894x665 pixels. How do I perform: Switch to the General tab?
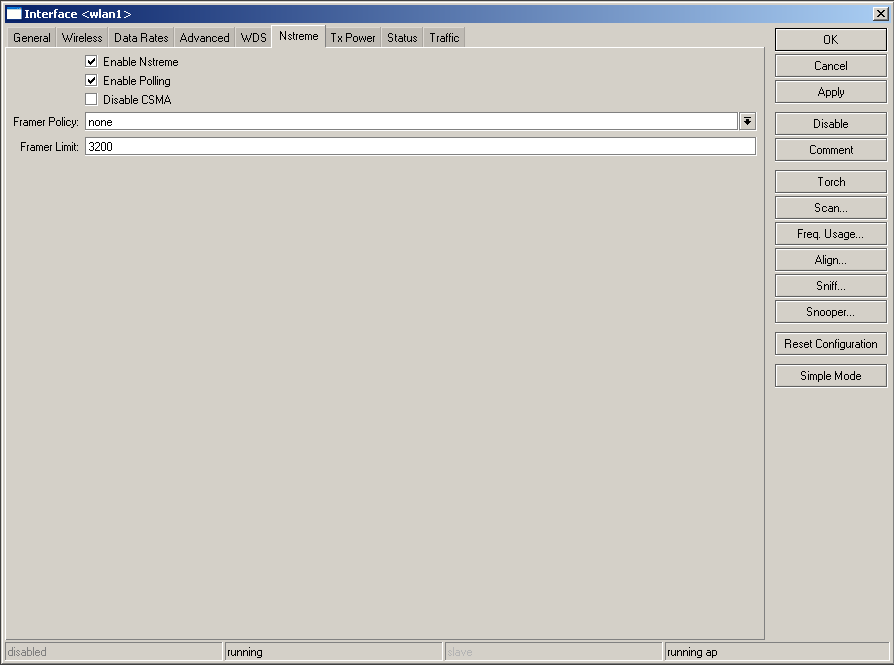pyautogui.click(x=31, y=38)
